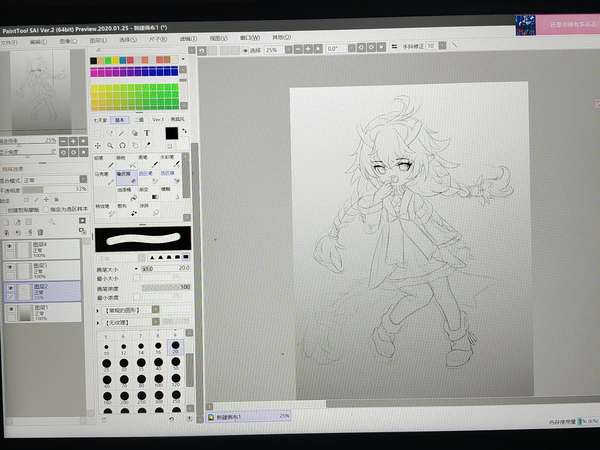The height and width of the screenshot is (450, 600).
Task: Select layer 图层4 in layer list
Action: tap(42, 249)
